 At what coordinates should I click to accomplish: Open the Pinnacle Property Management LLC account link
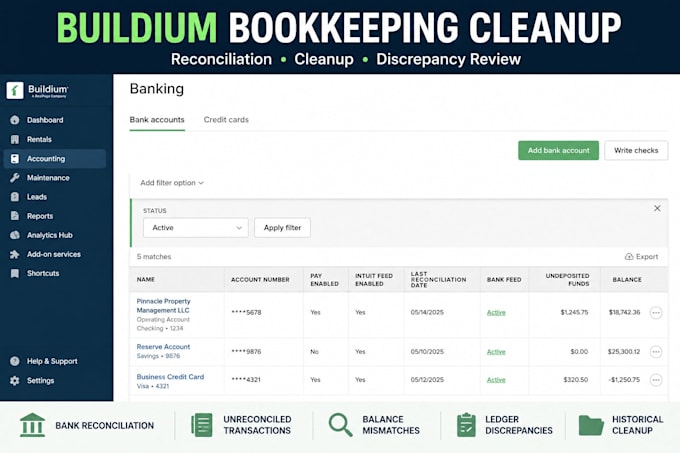pos(163,306)
